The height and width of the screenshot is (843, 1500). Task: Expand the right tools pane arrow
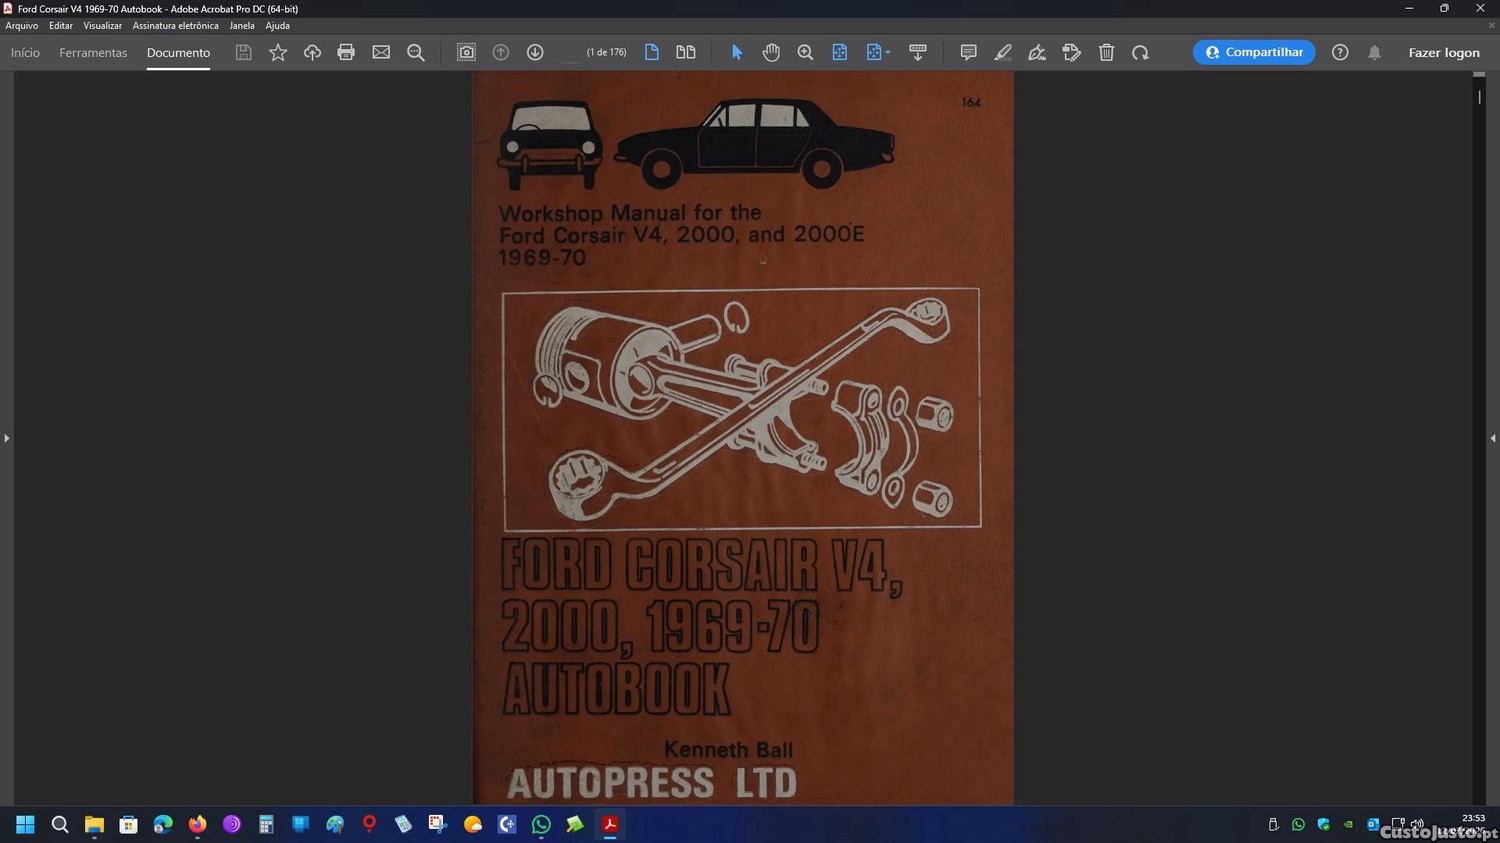click(x=1493, y=438)
